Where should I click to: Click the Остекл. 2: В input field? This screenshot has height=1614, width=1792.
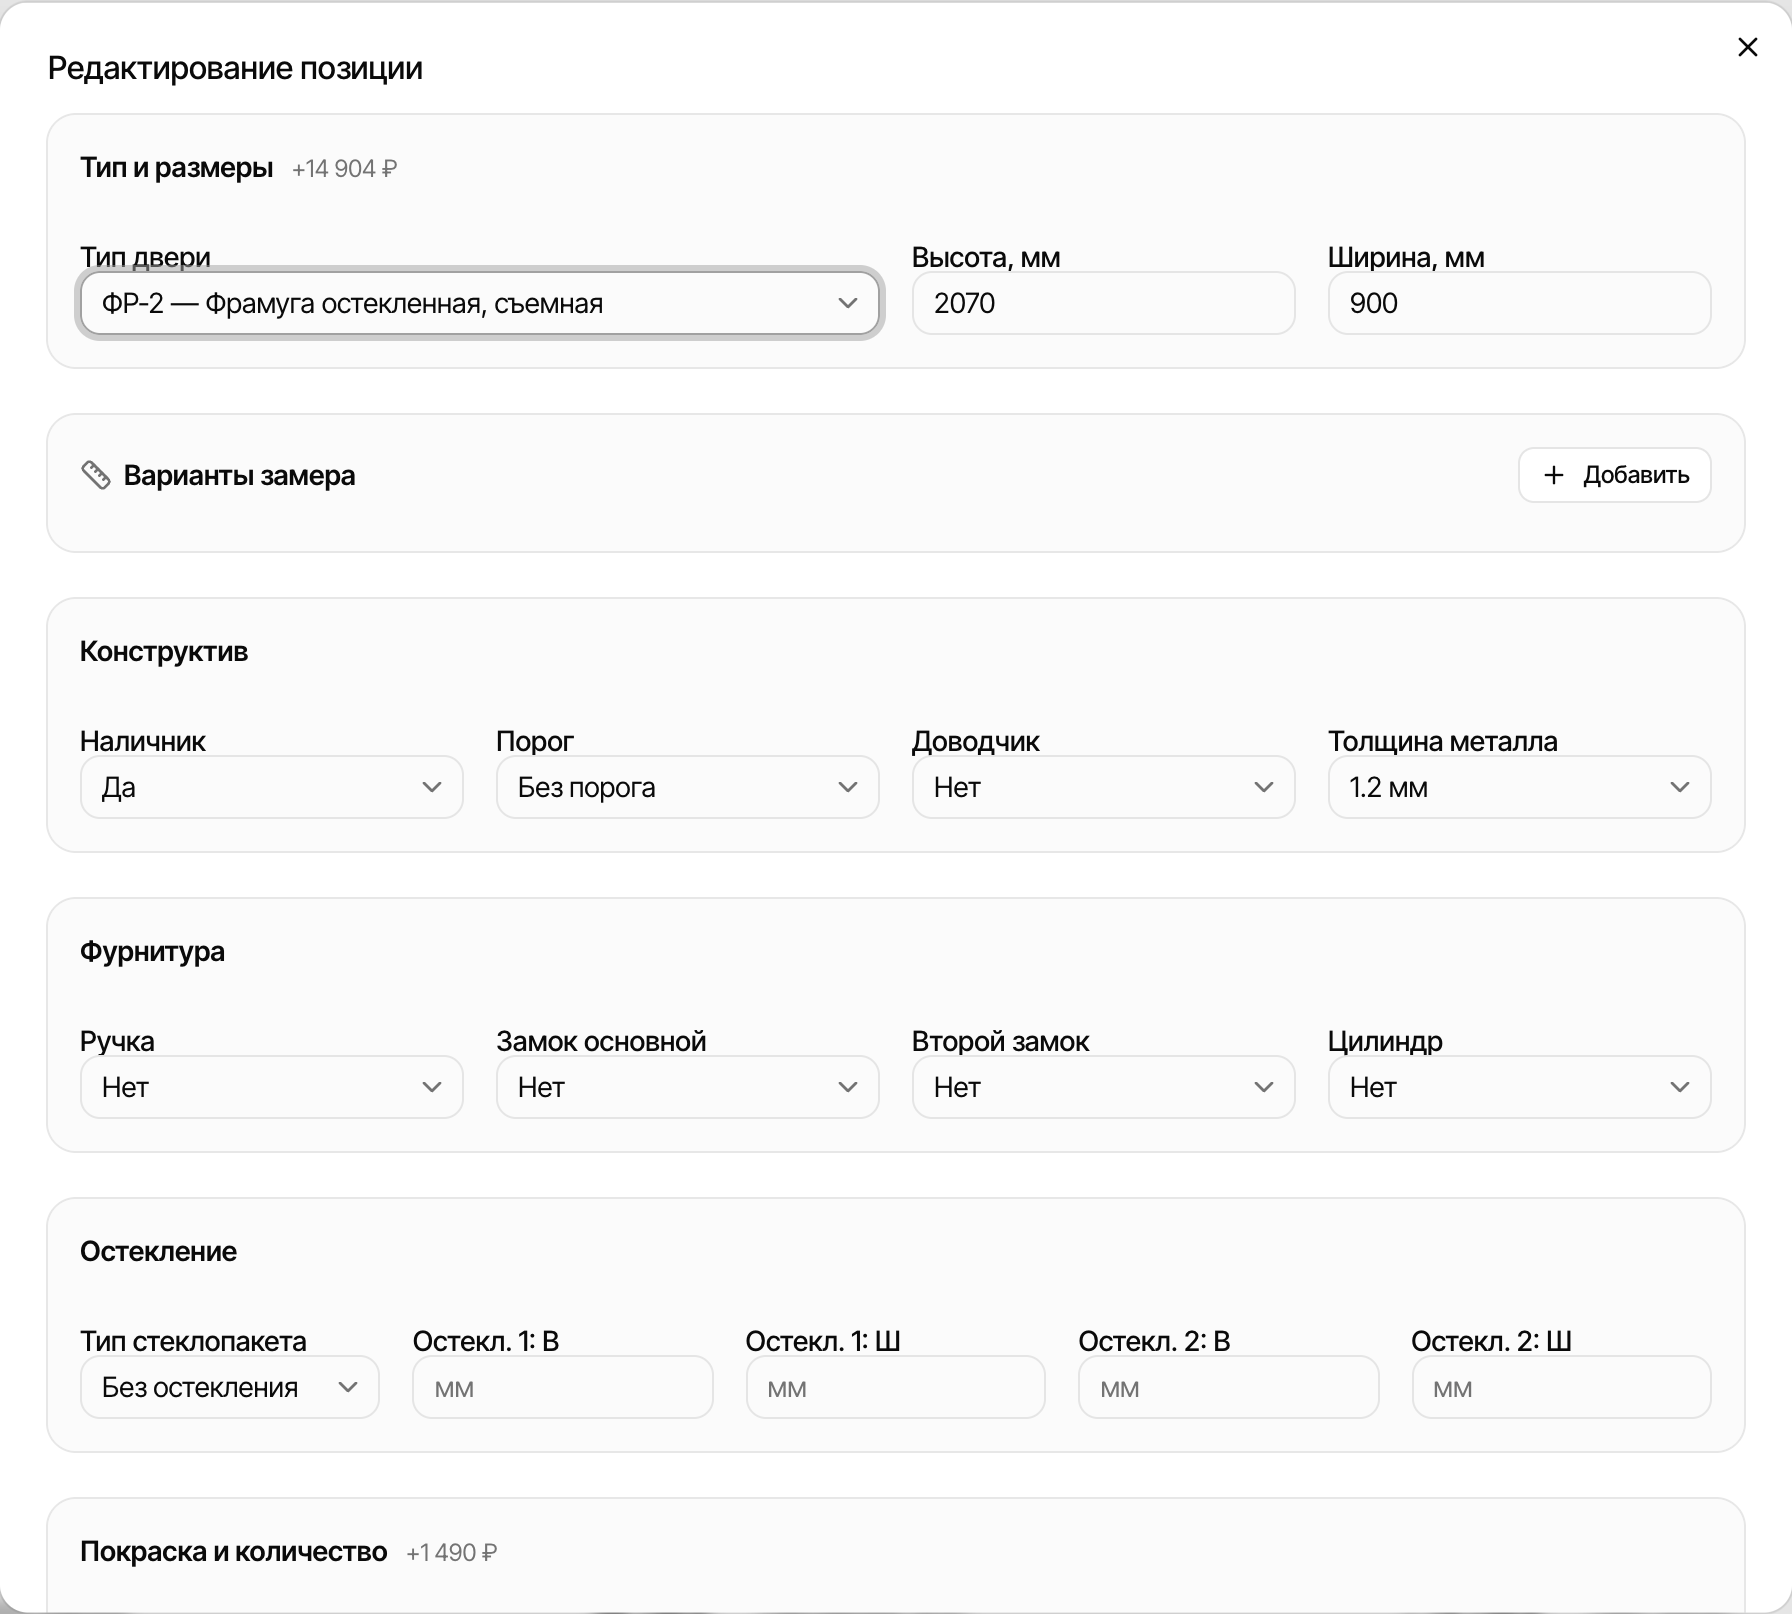click(1229, 1387)
